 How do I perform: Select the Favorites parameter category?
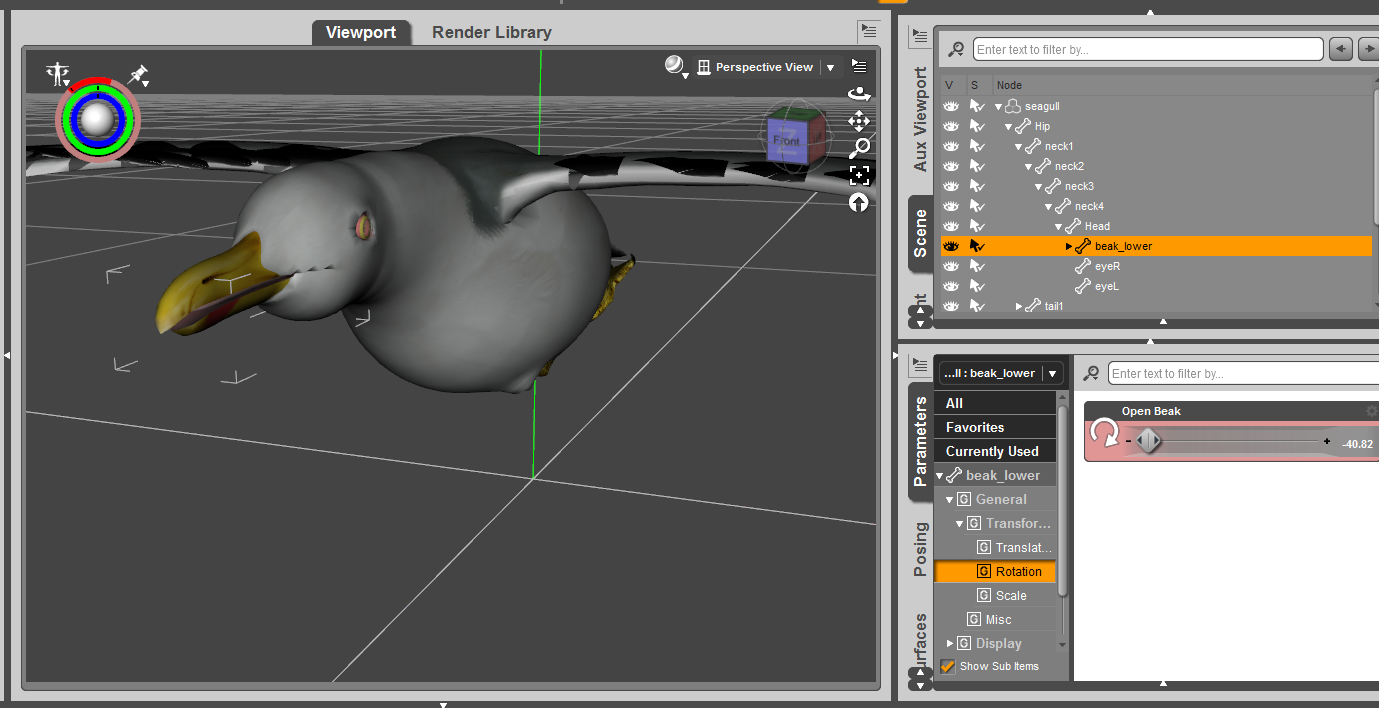tap(975, 427)
